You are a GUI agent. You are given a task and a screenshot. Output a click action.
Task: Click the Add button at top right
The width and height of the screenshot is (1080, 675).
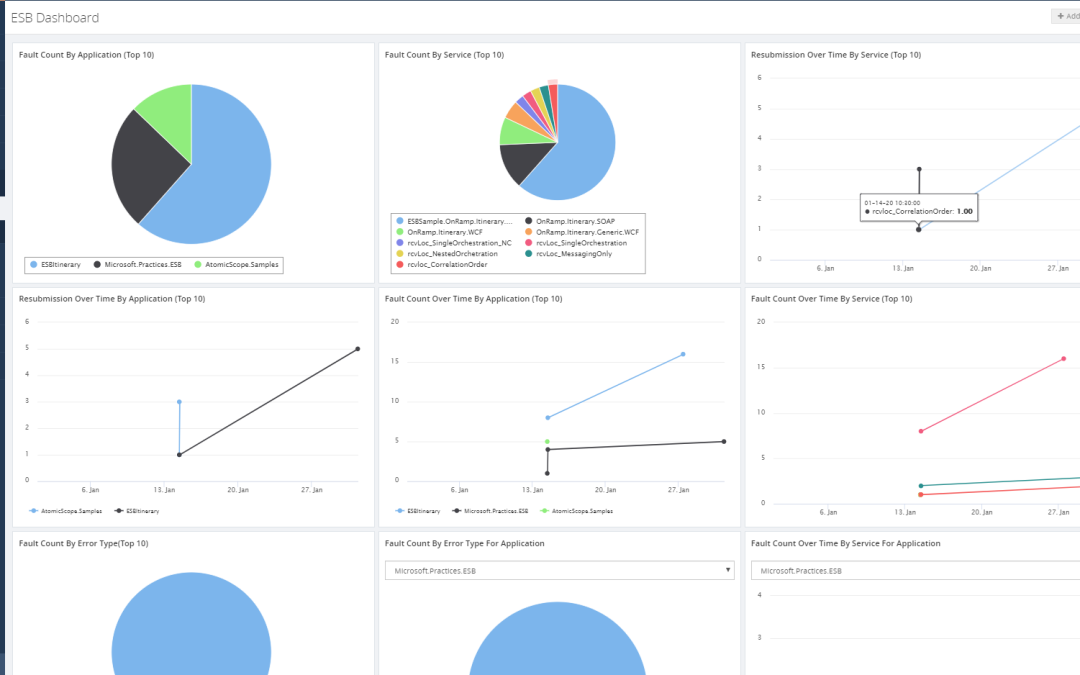[x=1066, y=16]
